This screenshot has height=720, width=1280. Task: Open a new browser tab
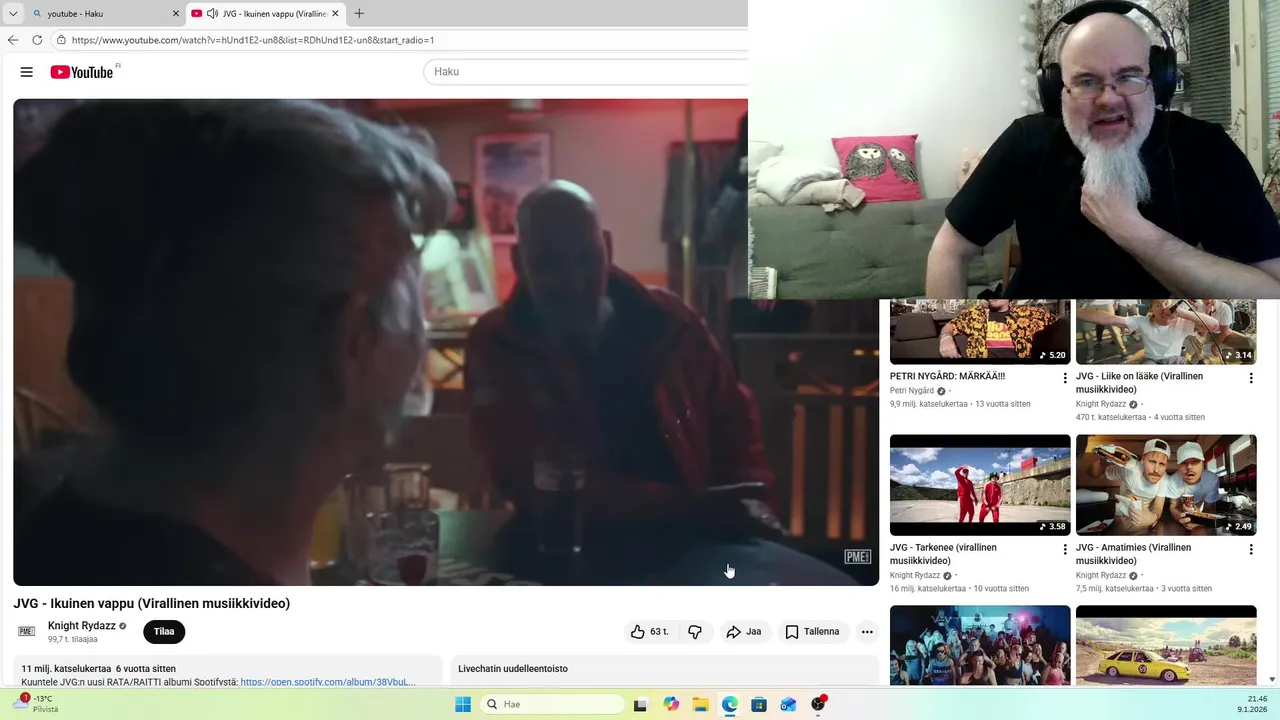click(x=359, y=14)
